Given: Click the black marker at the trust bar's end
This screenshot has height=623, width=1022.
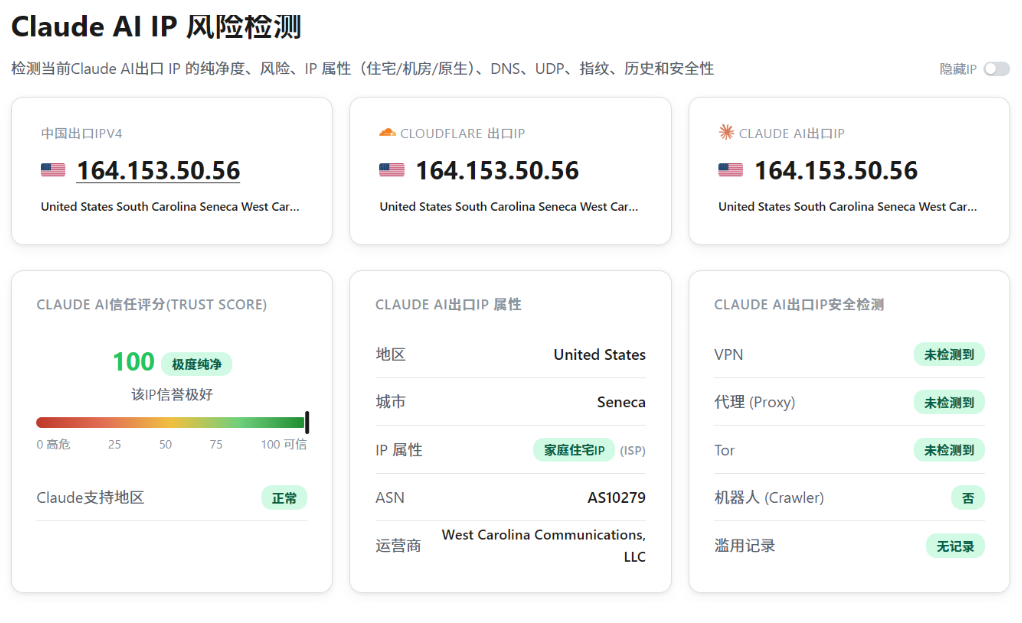Looking at the screenshot, I should [x=307, y=423].
